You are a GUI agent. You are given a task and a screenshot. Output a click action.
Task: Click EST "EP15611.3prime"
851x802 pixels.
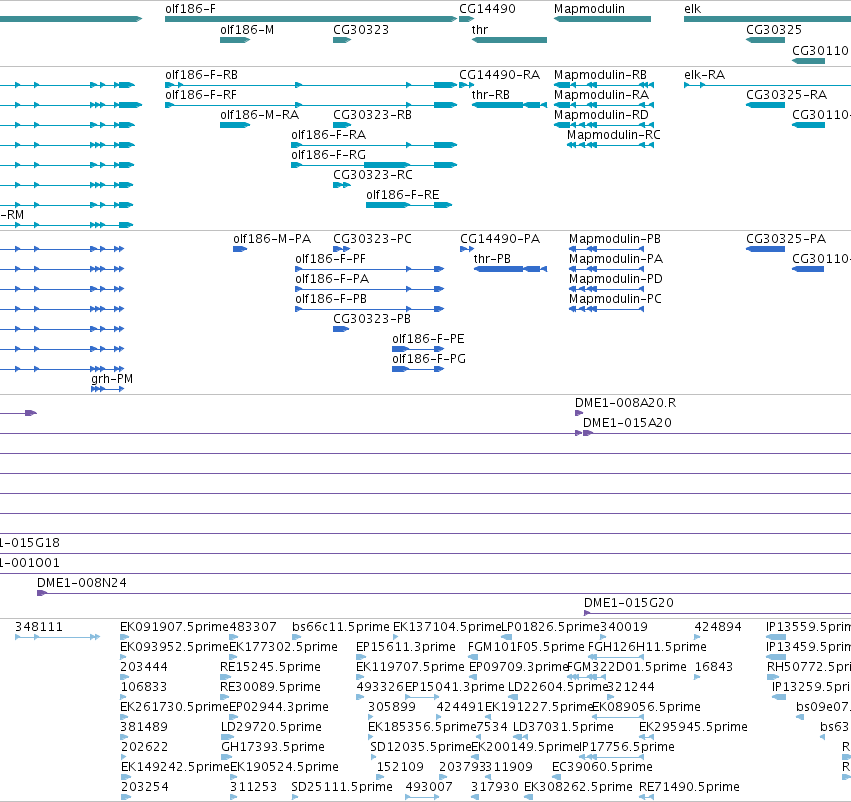click(x=405, y=647)
